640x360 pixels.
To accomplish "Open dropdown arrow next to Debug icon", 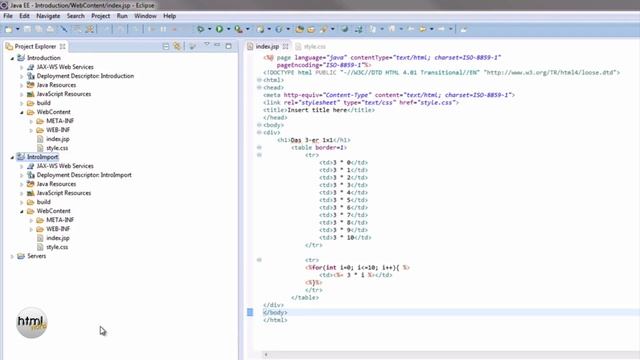I will [x=209, y=29].
